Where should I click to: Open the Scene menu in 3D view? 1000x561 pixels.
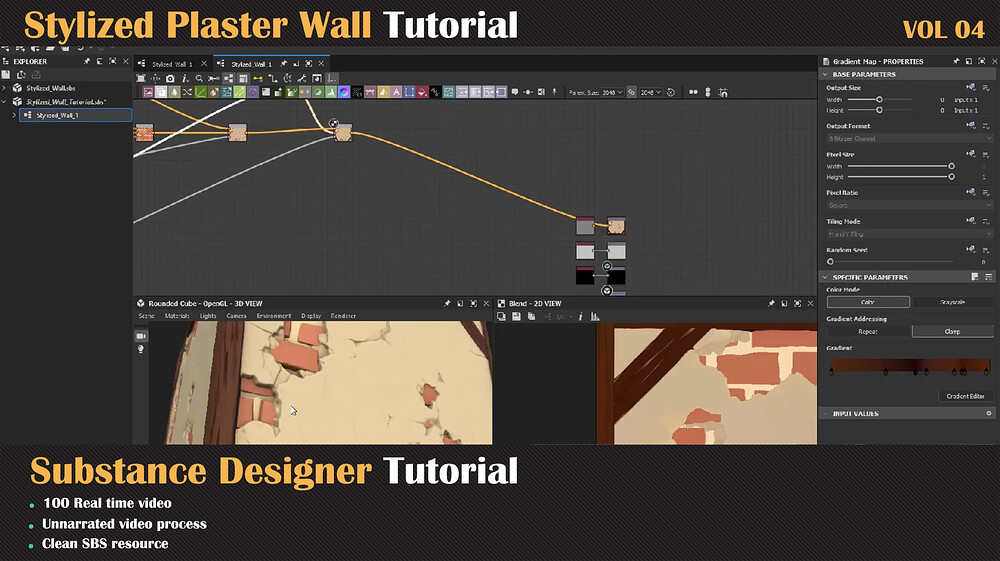(147, 316)
